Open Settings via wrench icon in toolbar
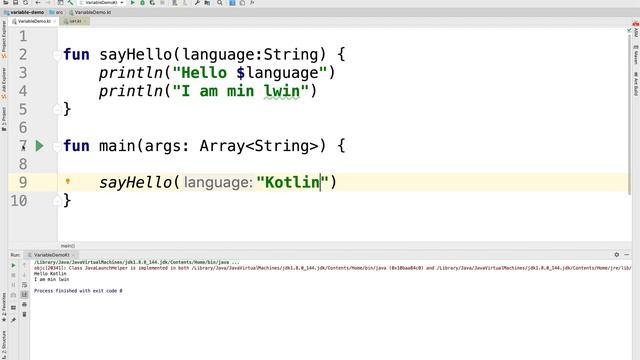Screen dimensions: 640x360 click(197, 2)
